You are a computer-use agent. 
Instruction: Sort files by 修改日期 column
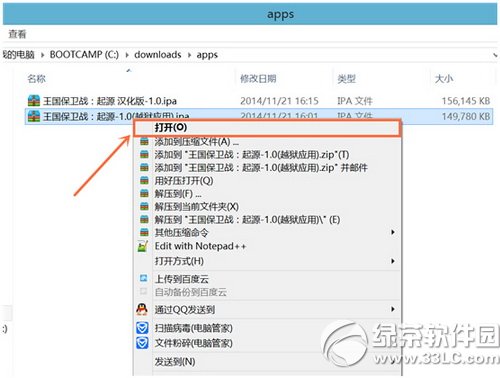pos(258,79)
